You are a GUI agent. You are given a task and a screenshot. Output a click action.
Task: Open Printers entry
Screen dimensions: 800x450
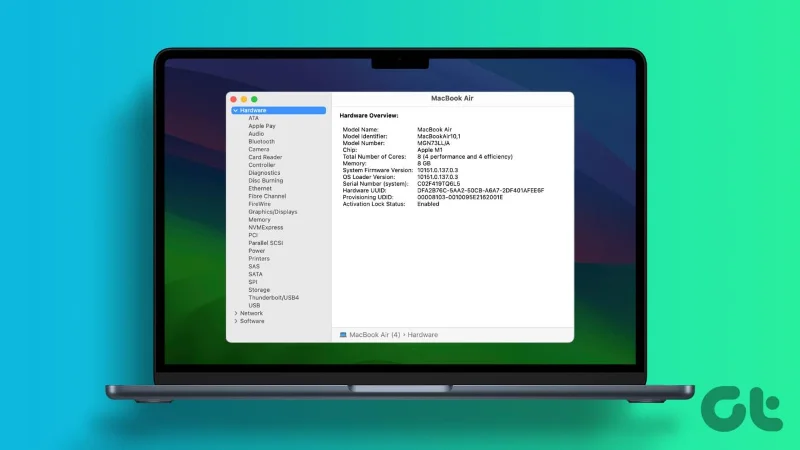pyautogui.click(x=259, y=259)
